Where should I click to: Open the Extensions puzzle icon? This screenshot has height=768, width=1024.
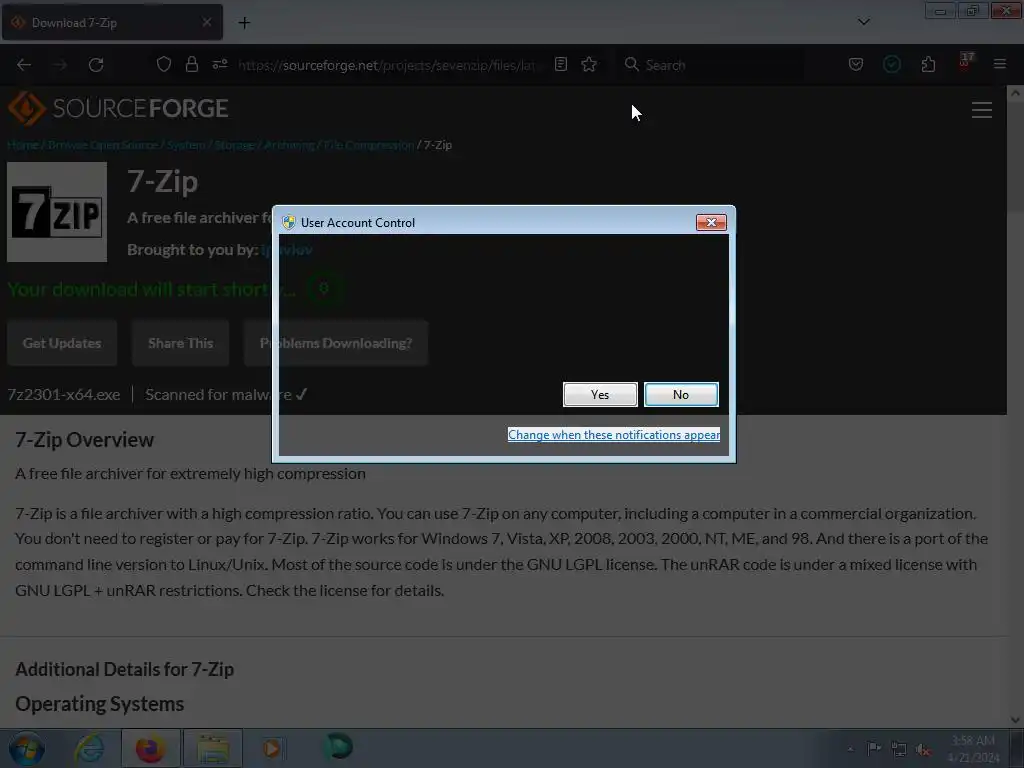click(928, 64)
